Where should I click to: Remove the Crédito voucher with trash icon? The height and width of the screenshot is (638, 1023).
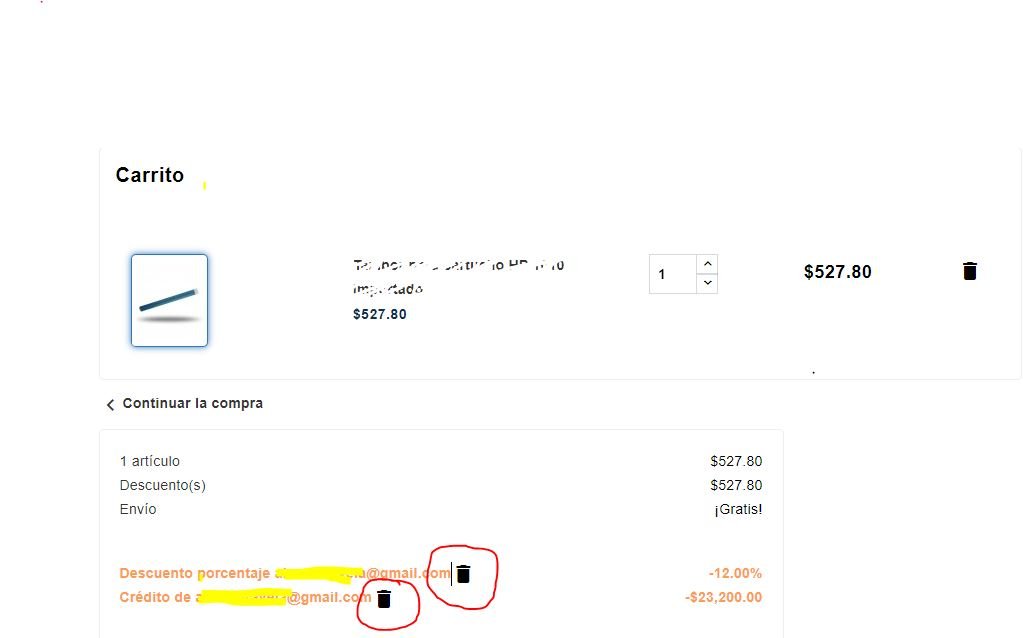[384, 598]
